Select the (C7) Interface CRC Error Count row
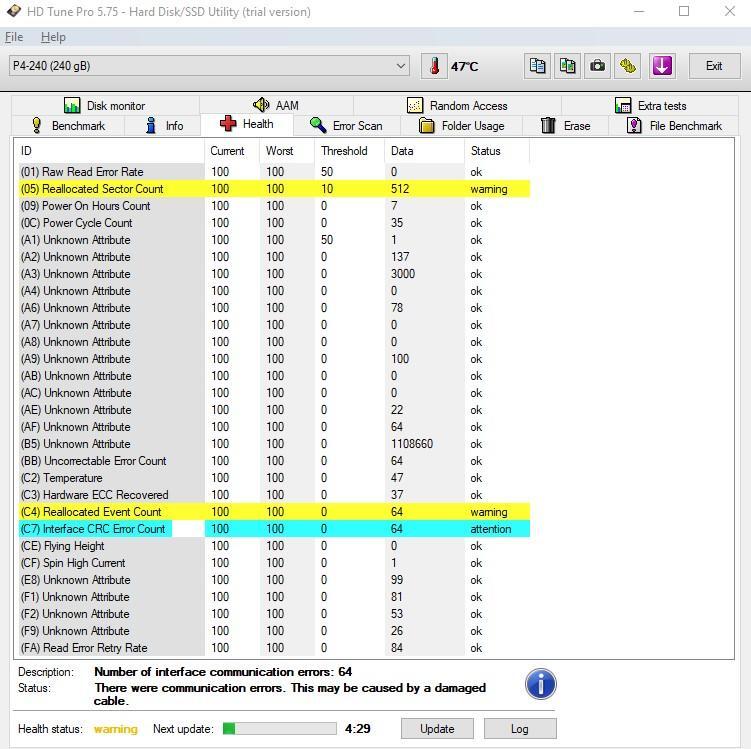This screenshot has width=751, height=749. (x=274, y=529)
